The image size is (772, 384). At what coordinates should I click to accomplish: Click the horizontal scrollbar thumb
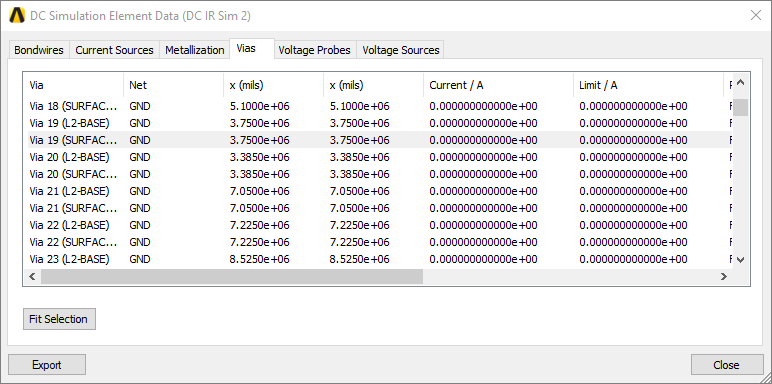pyautogui.click(x=232, y=277)
